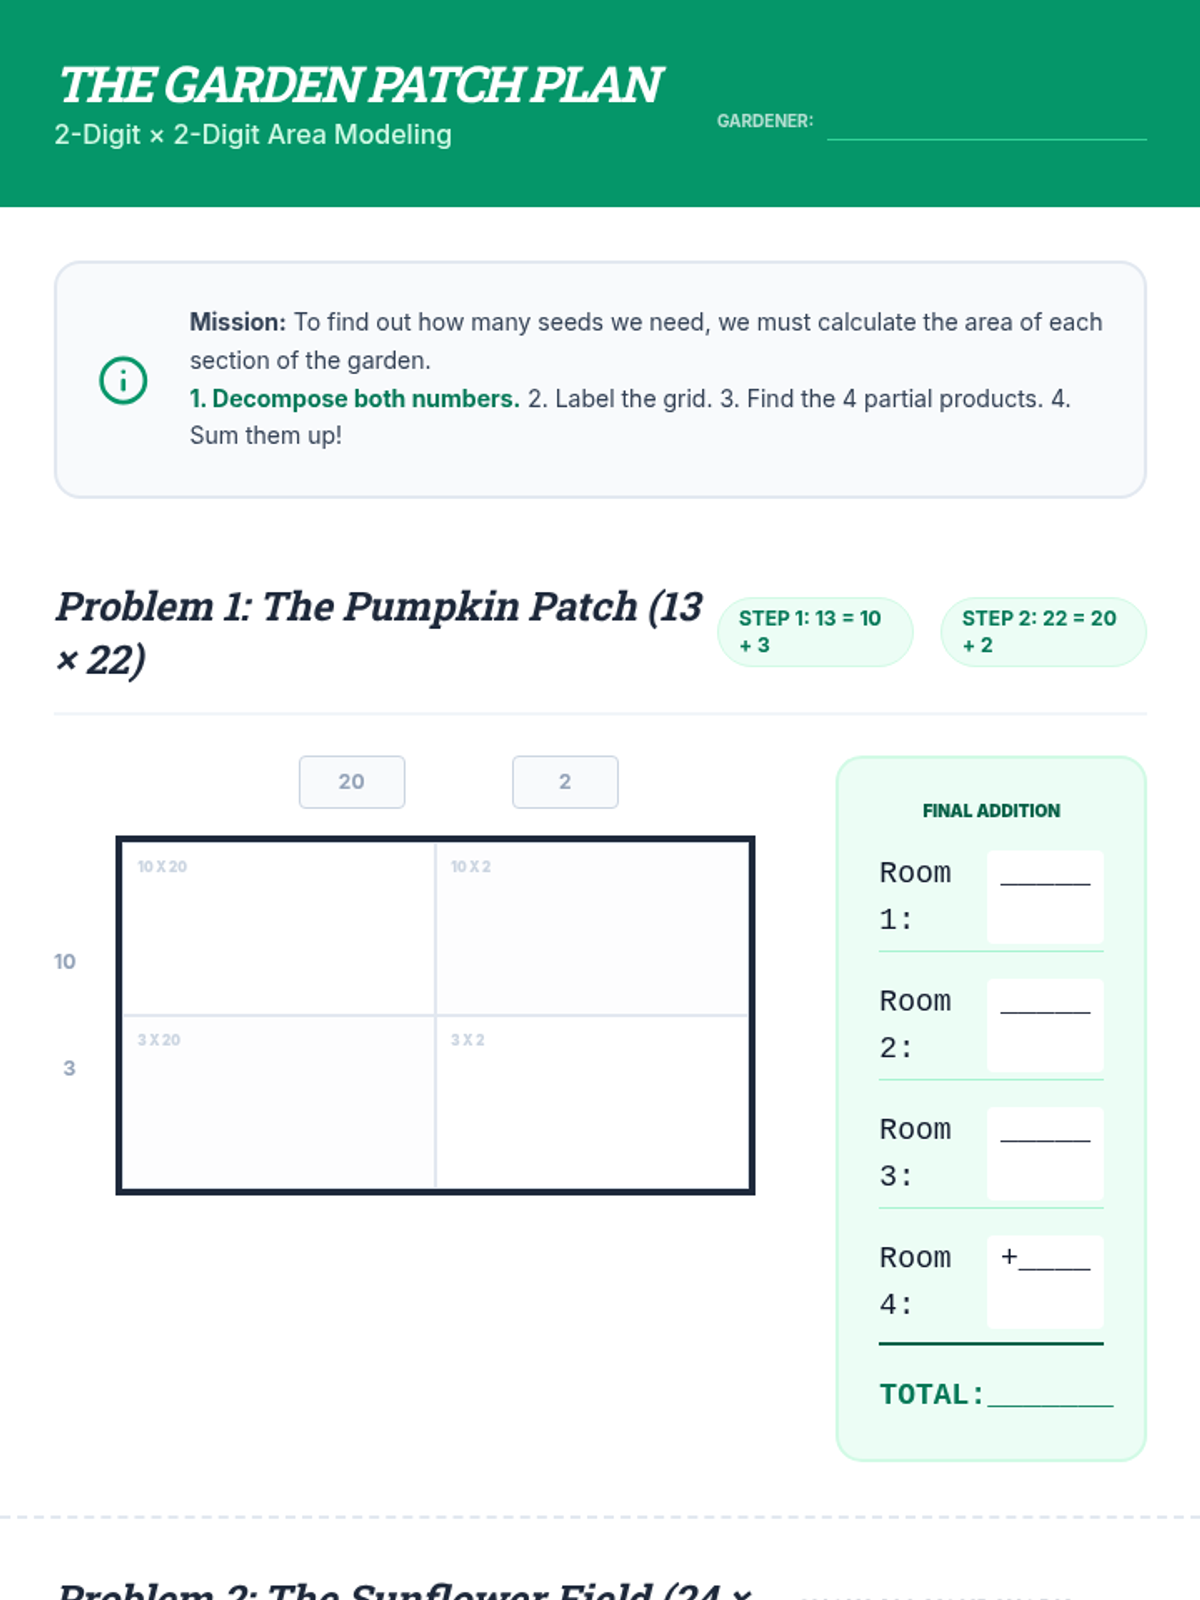Click the Room 2 answer blank
Screen dimensions: 1200x1600
[x=1045, y=1025]
